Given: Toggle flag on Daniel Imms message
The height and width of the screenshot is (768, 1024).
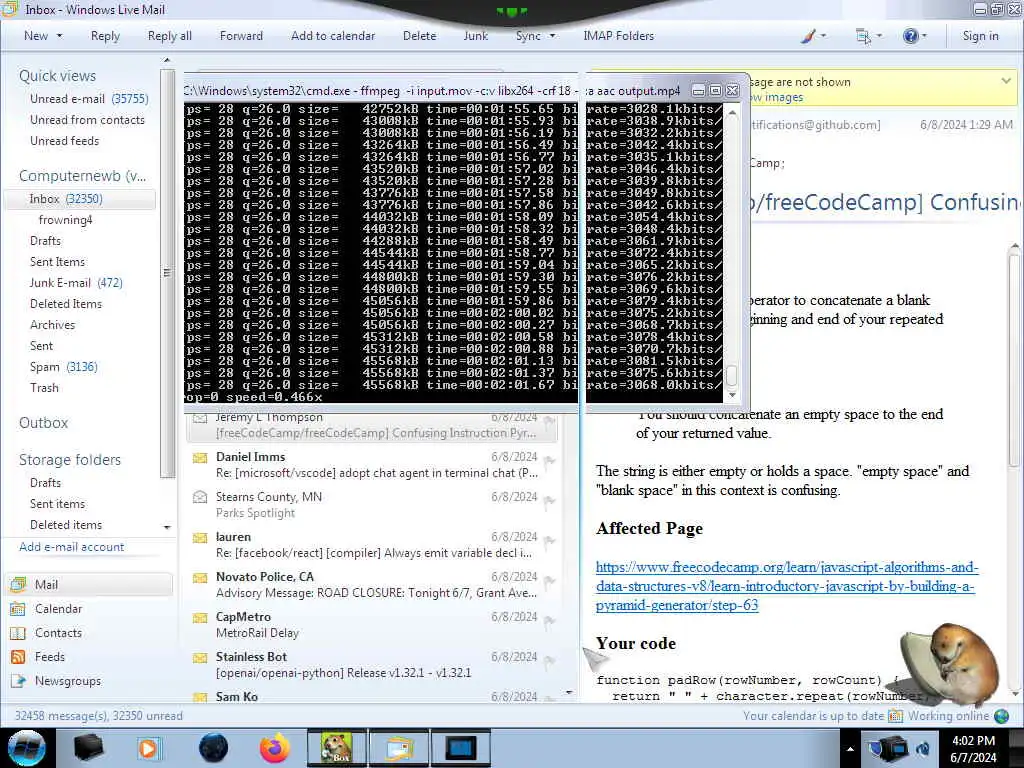Looking at the screenshot, I should [x=550, y=461].
